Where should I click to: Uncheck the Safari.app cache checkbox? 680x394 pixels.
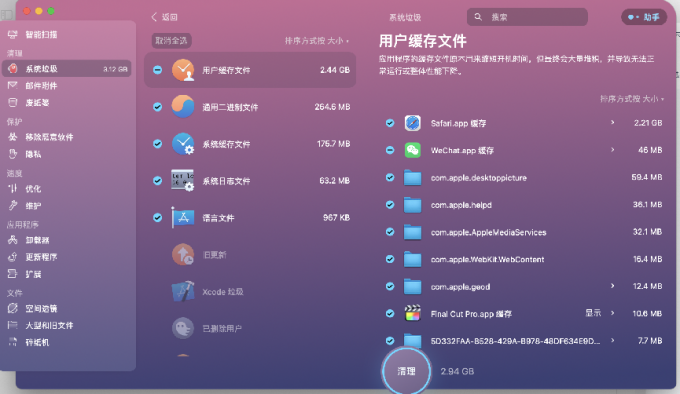pyautogui.click(x=390, y=123)
